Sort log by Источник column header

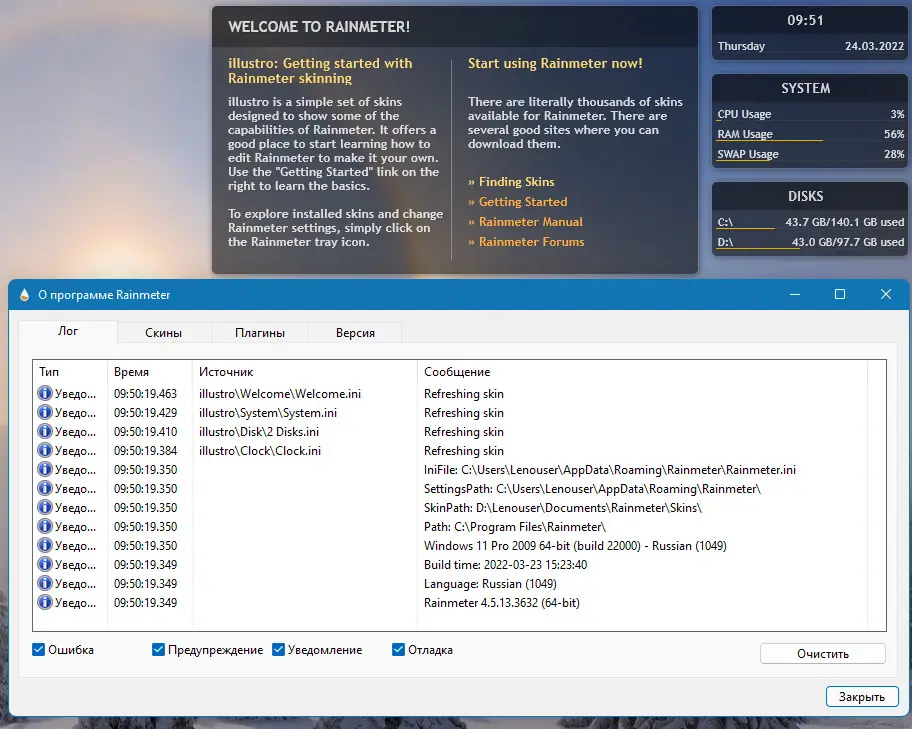(x=304, y=372)
